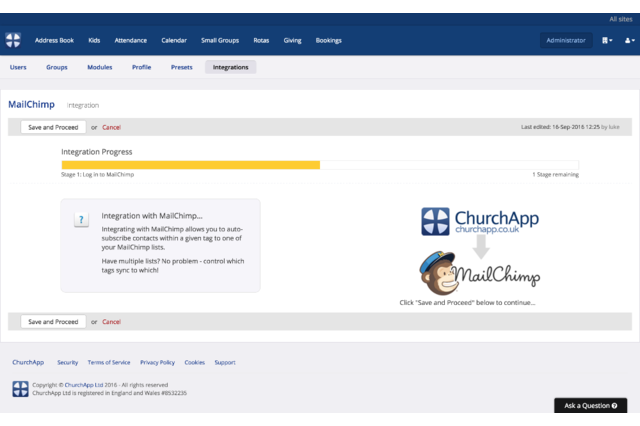
Task: Open the Address Book module
Action: pos(54,41)
